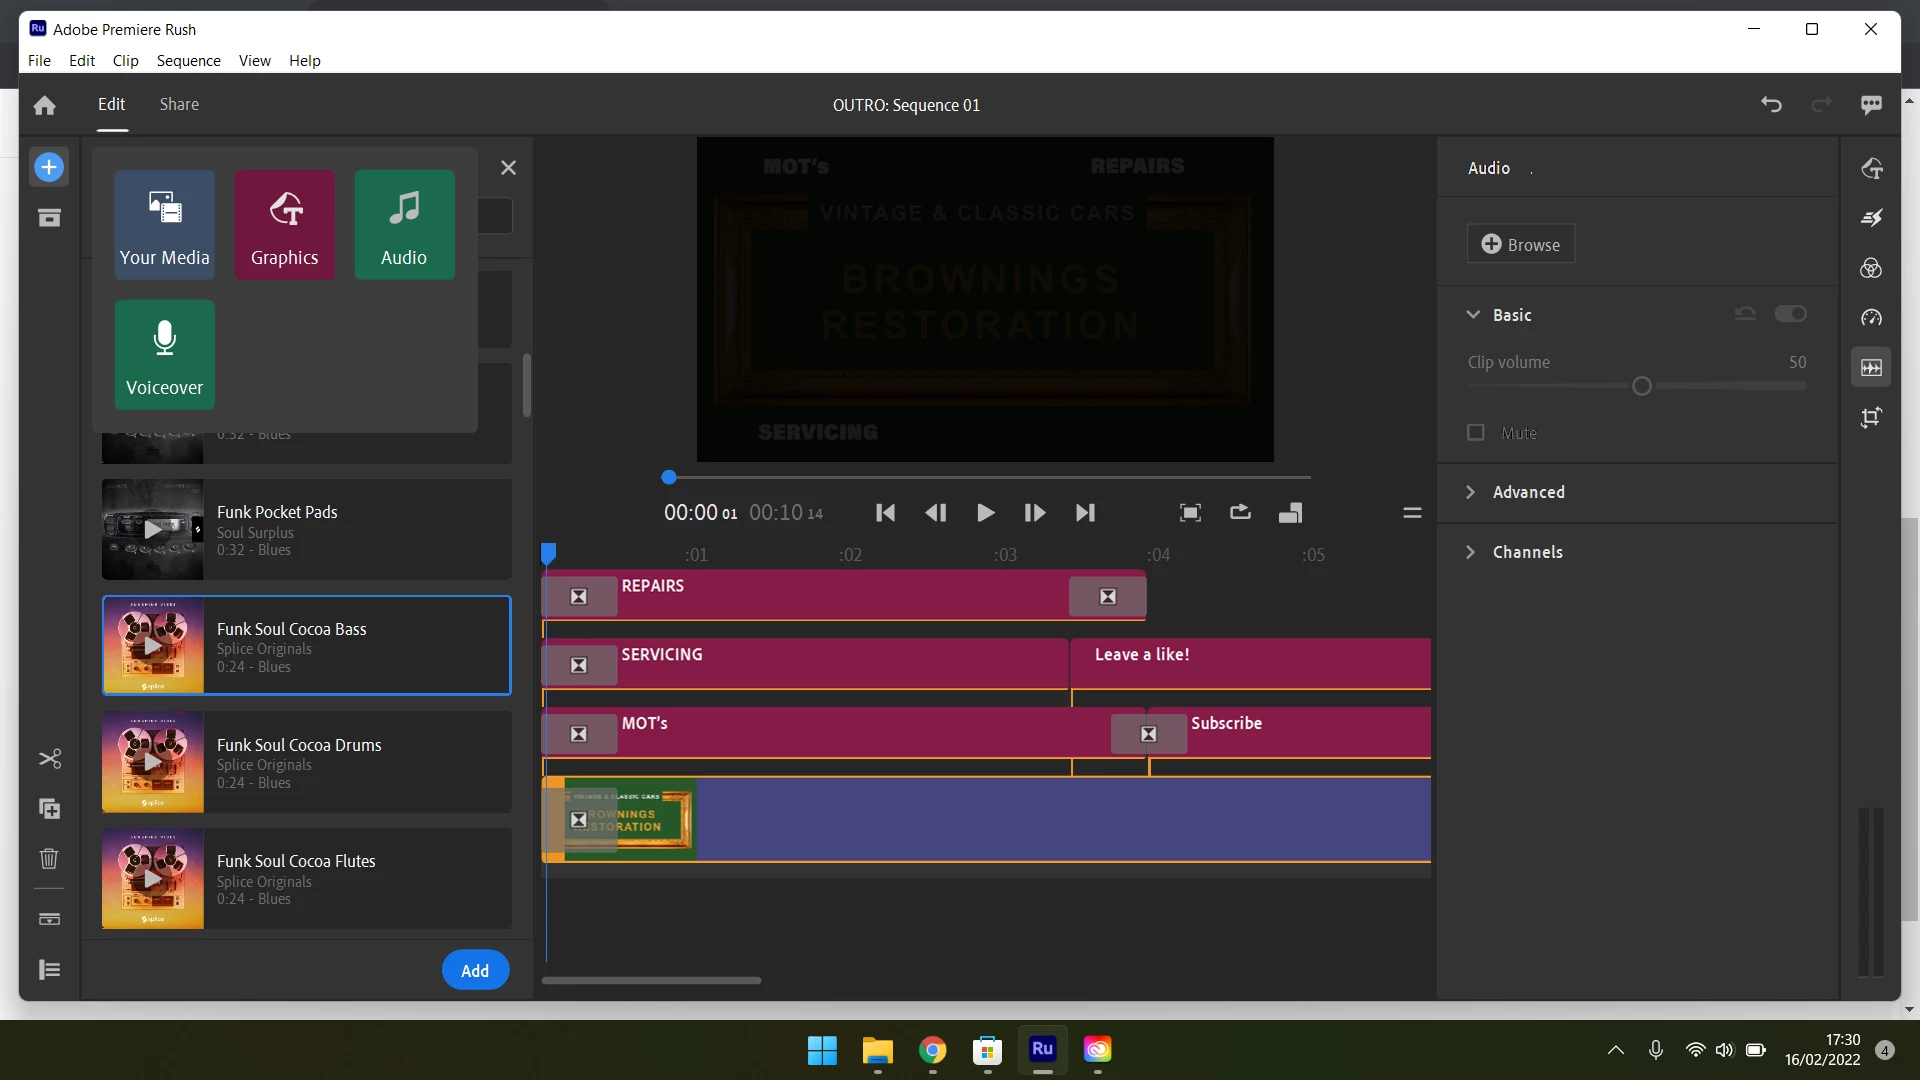The image size is (1920, 1080).
Task: Open the Project Assets panel icon
Action: click(49, 218)
